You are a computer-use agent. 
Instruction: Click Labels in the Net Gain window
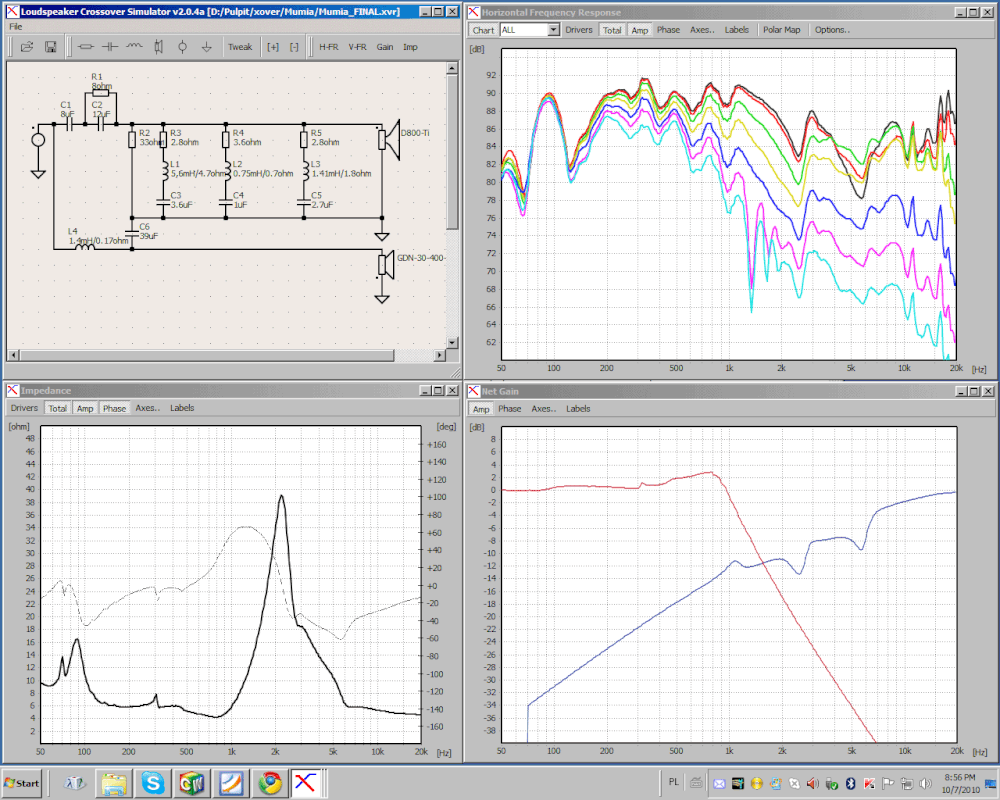(x=578, y=409)
